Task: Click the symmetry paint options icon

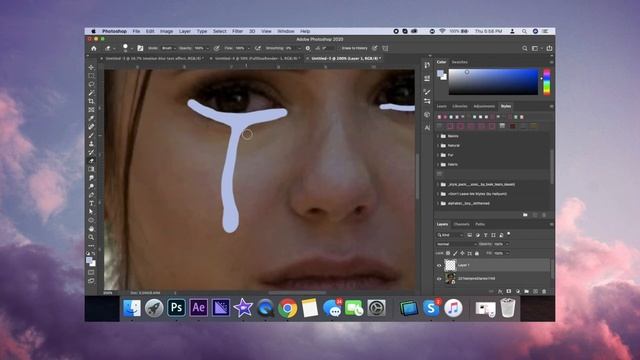Action: pos(385,48)
